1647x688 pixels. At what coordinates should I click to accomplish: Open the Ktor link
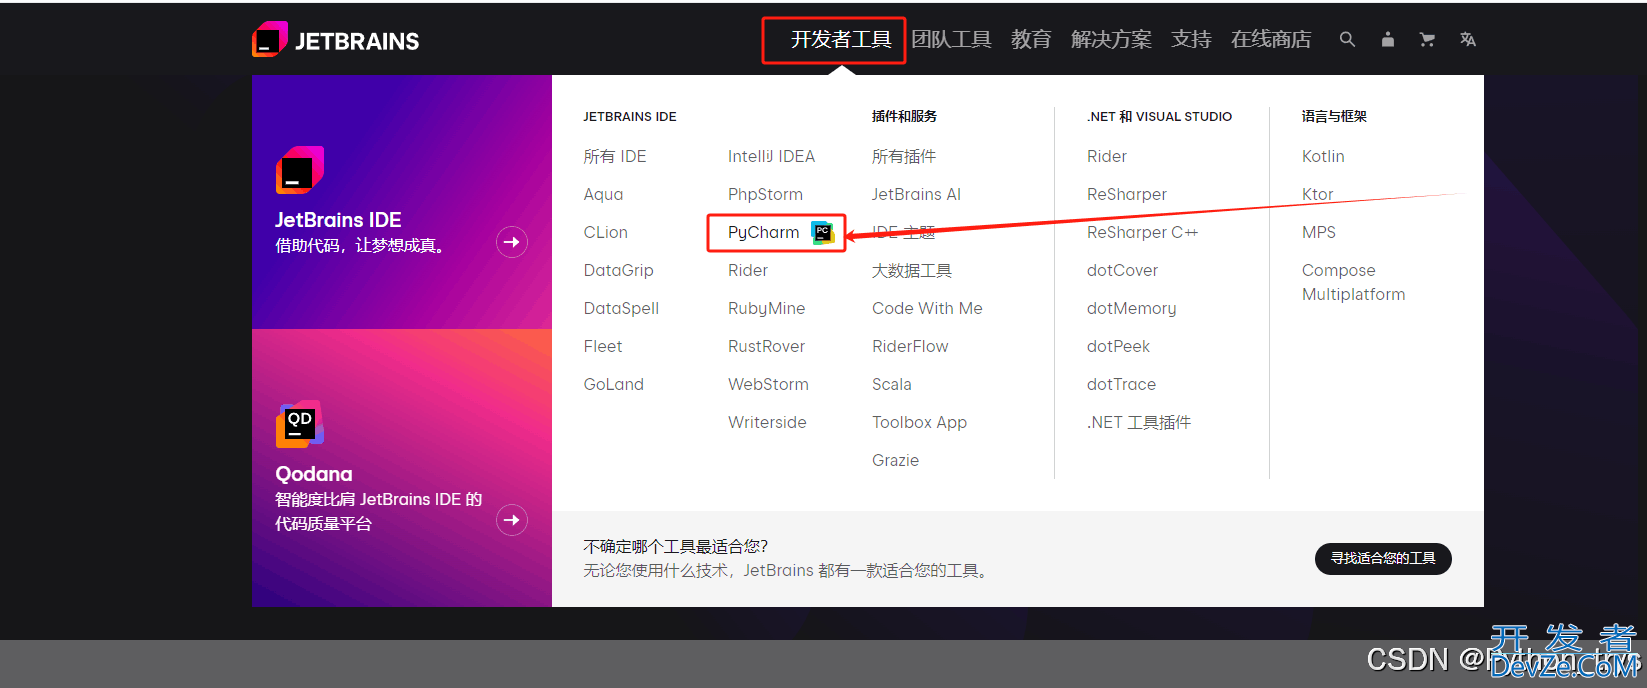(1317, 194)
